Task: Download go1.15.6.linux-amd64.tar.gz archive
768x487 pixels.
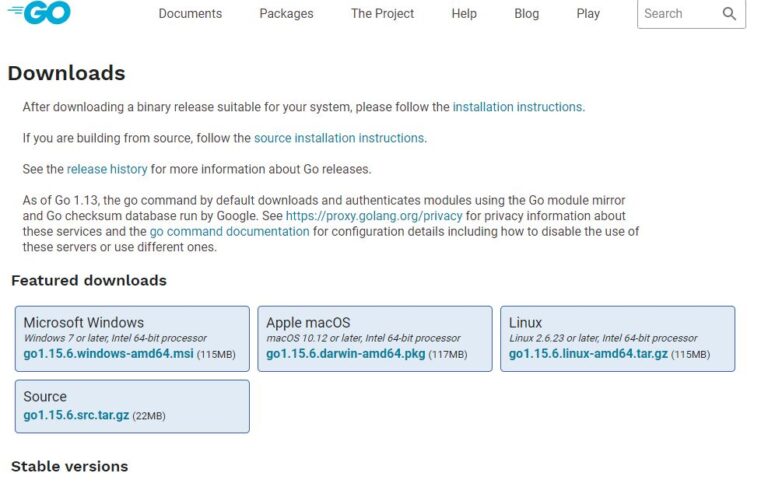Action: 588,354
